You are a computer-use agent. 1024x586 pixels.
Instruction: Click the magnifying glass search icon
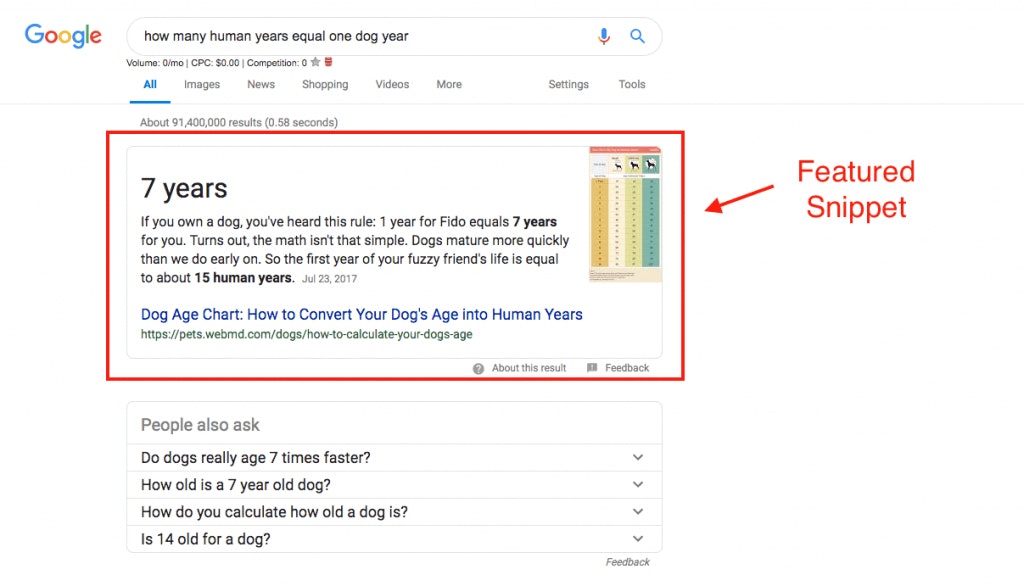click(637, 37)
